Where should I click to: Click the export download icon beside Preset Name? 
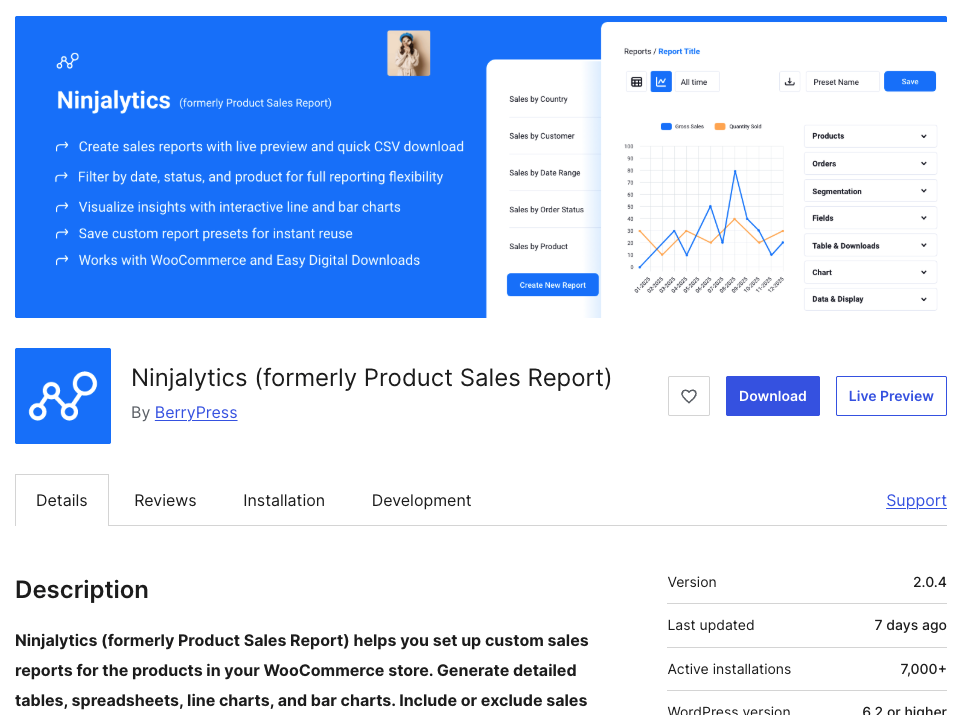click(789, 81)
